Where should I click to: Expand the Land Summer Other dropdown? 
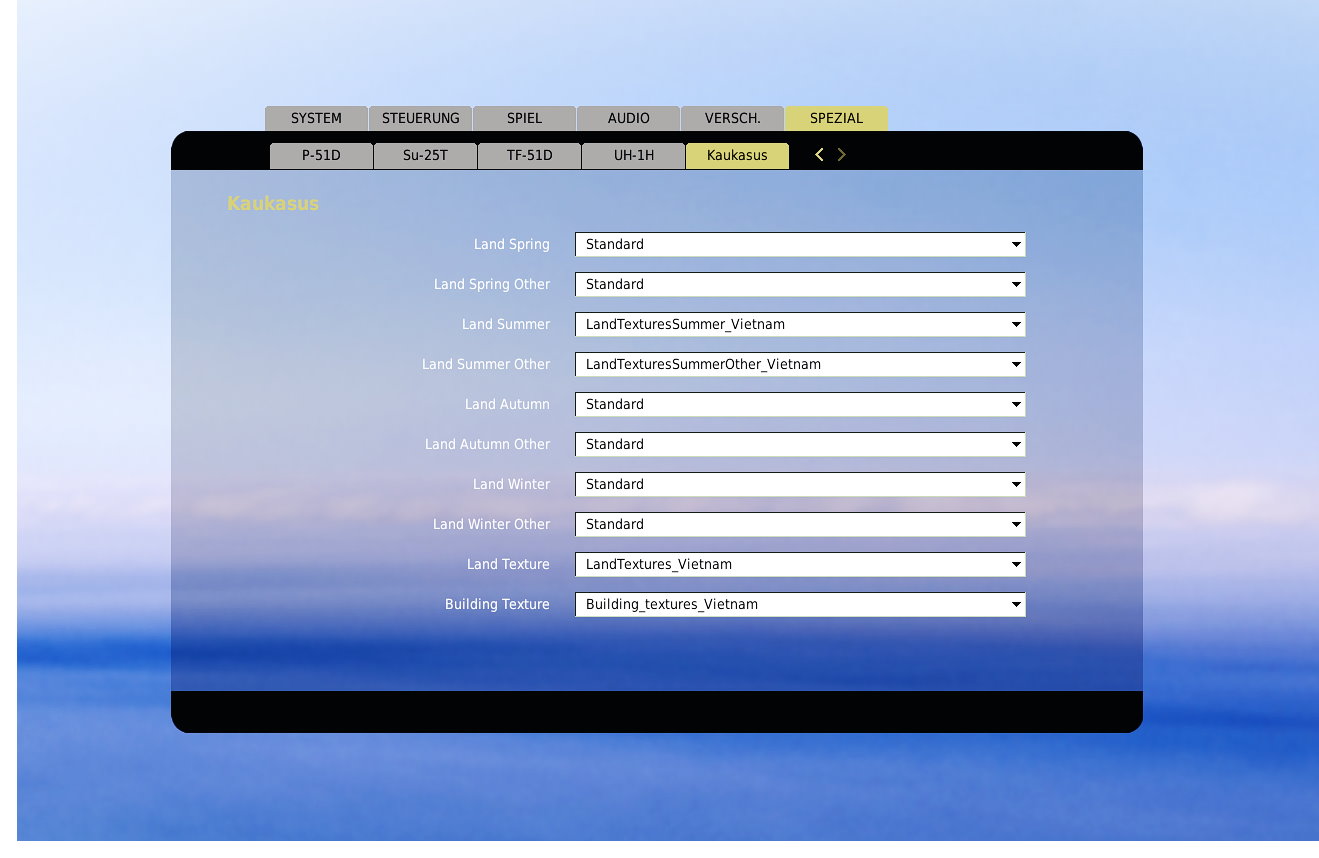(x=800, y=364)
